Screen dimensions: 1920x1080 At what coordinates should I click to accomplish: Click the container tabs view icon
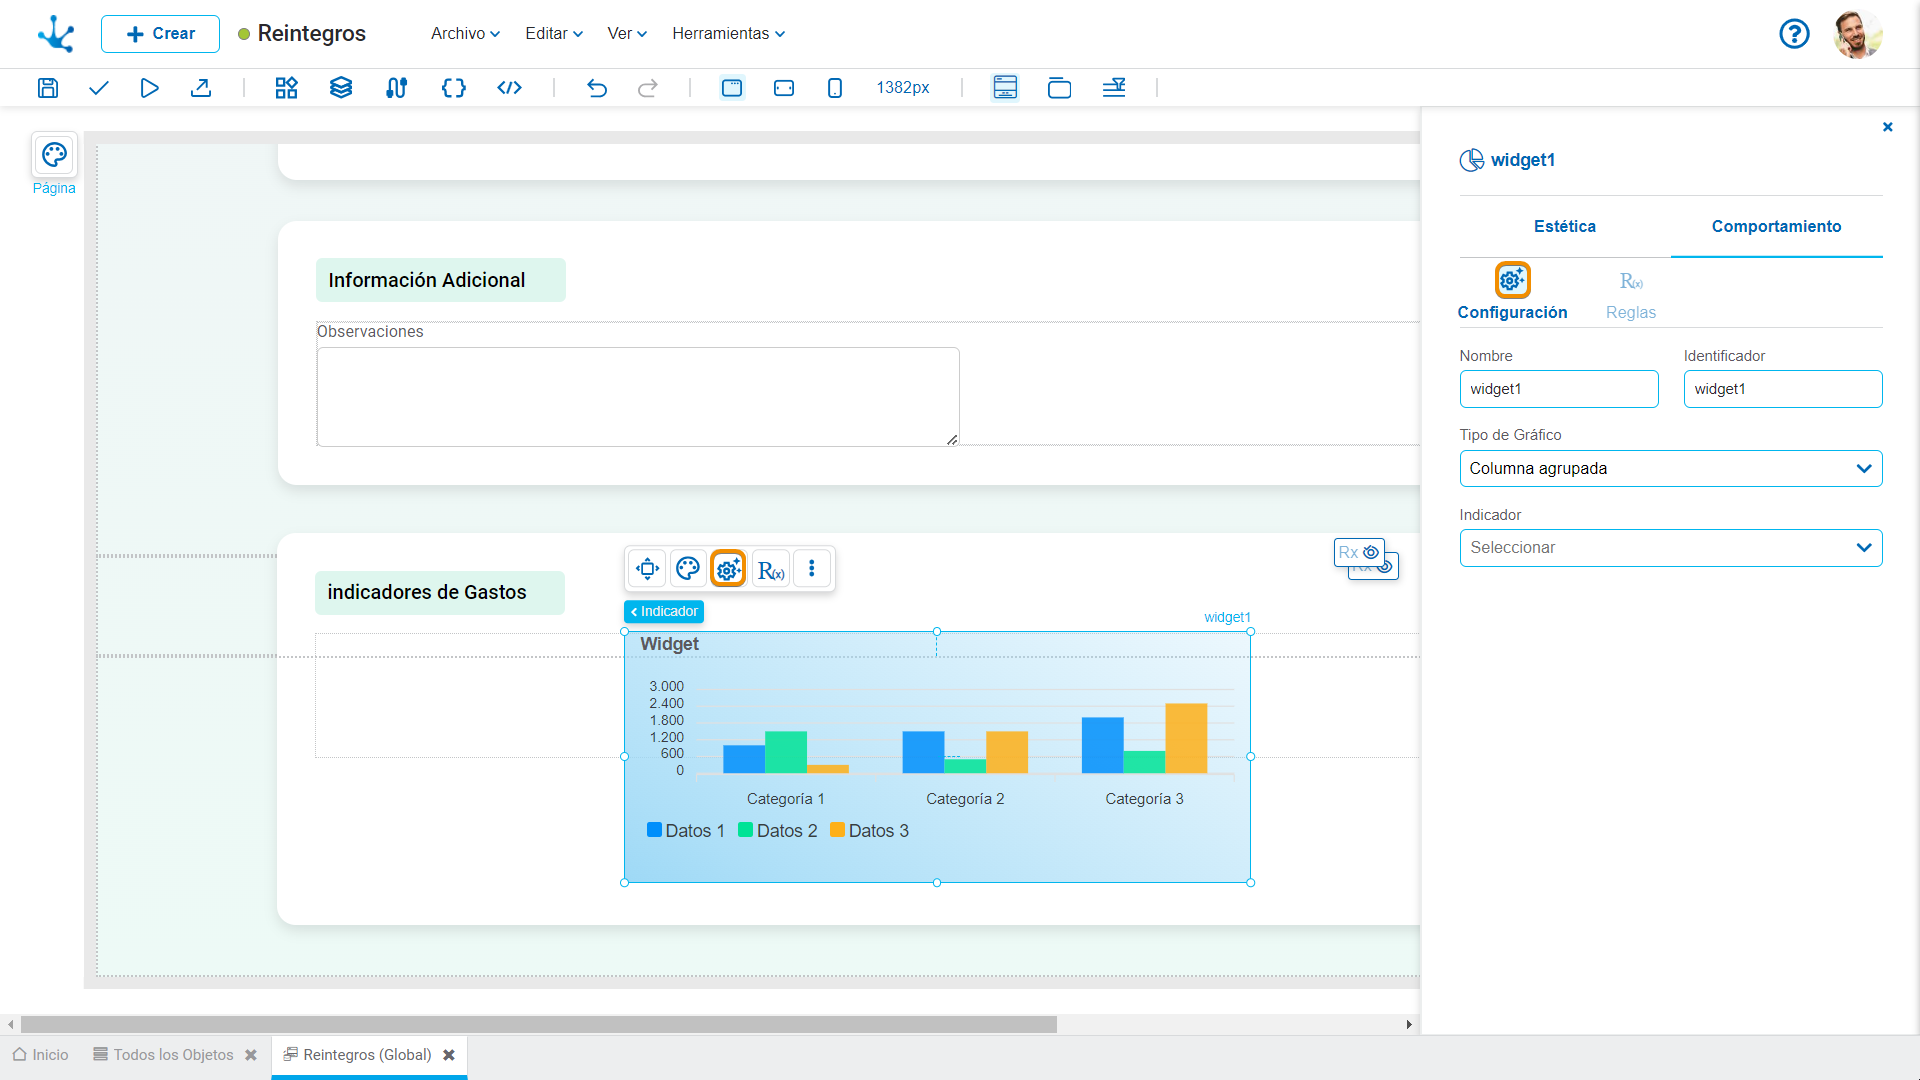pyautogui.click(x=1059, y=88)
